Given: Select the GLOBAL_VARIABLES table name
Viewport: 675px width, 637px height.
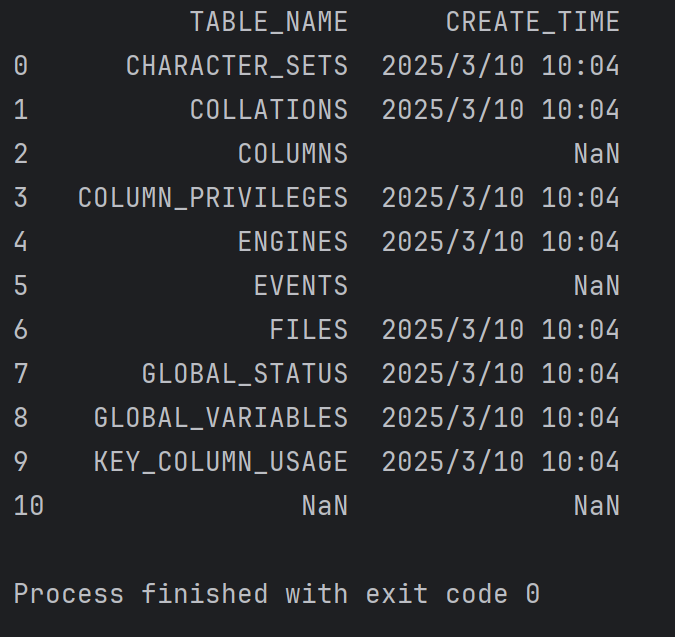Looking at the screenshot, I should [220, 418].
